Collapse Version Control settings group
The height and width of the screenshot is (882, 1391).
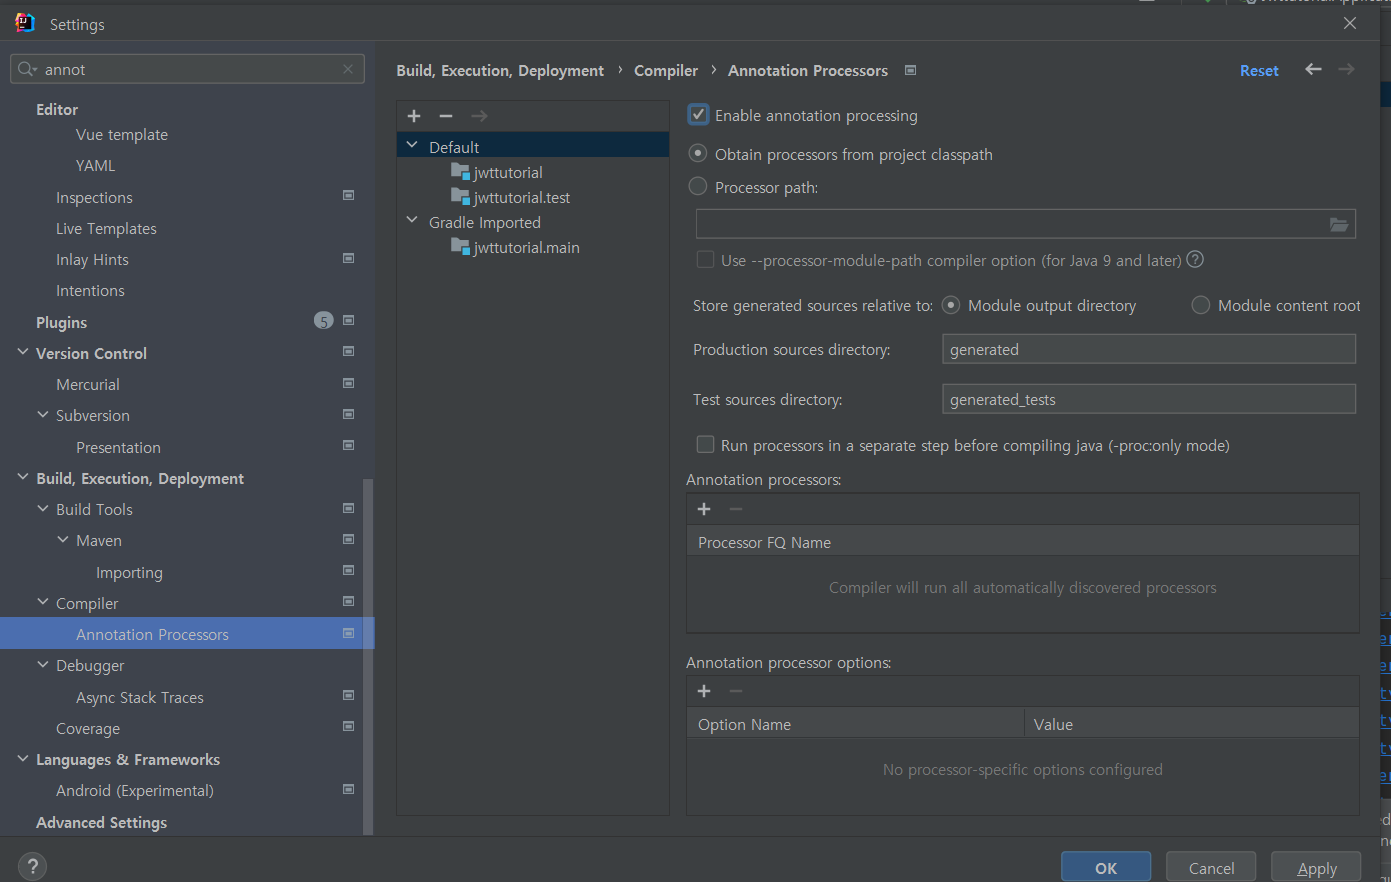[23, 353]
